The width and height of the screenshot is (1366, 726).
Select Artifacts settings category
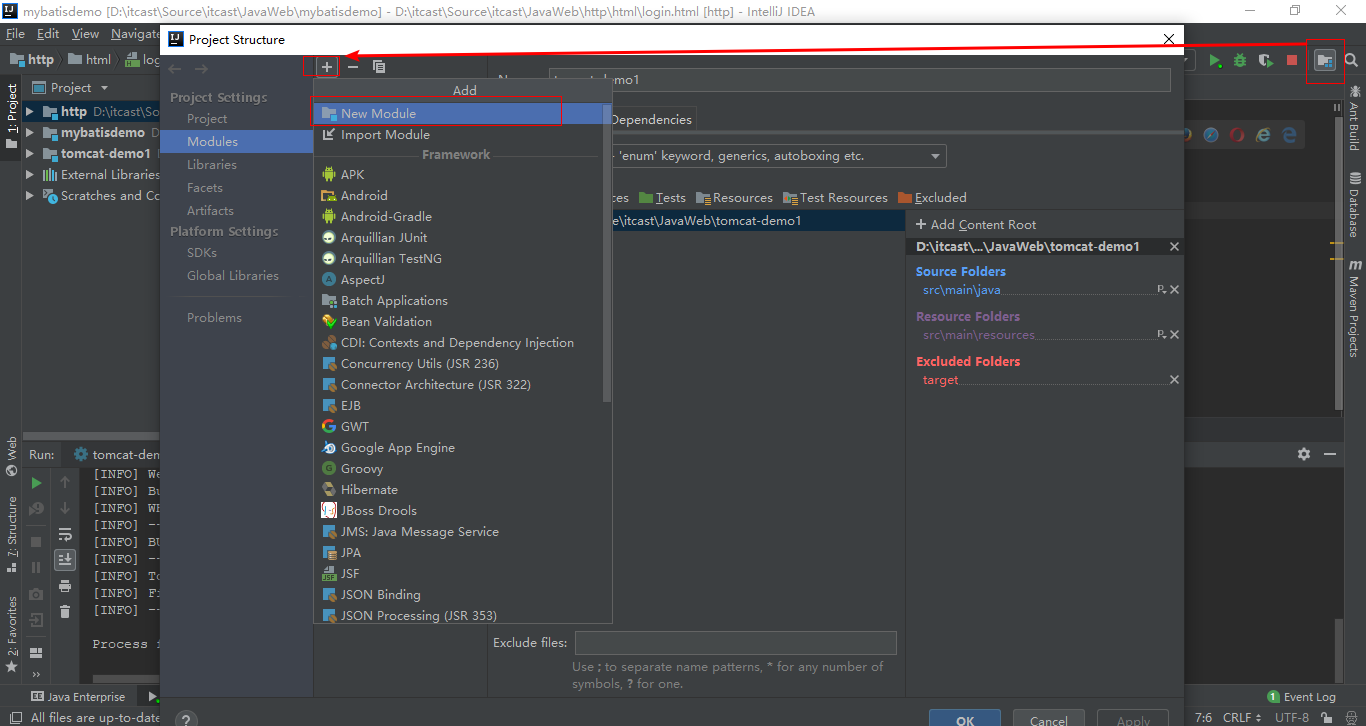coord(210,211)
